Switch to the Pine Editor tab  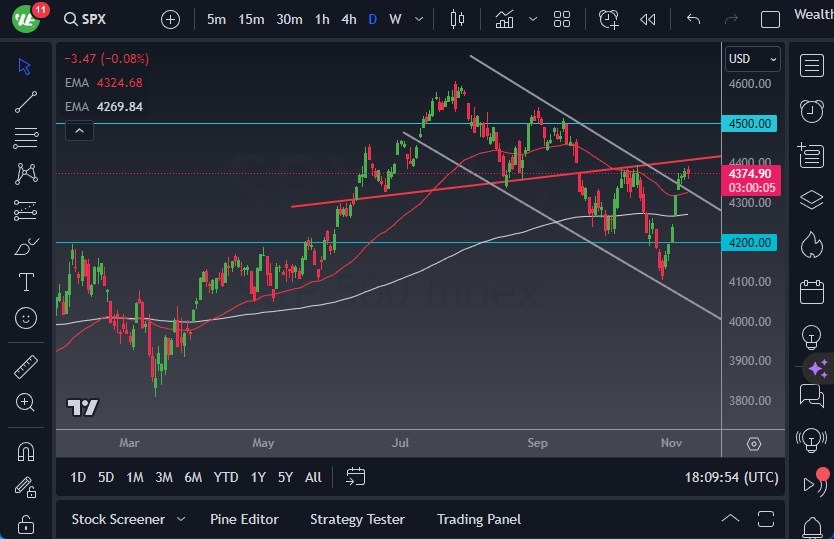pyautogui.click(x=244, y=519)
